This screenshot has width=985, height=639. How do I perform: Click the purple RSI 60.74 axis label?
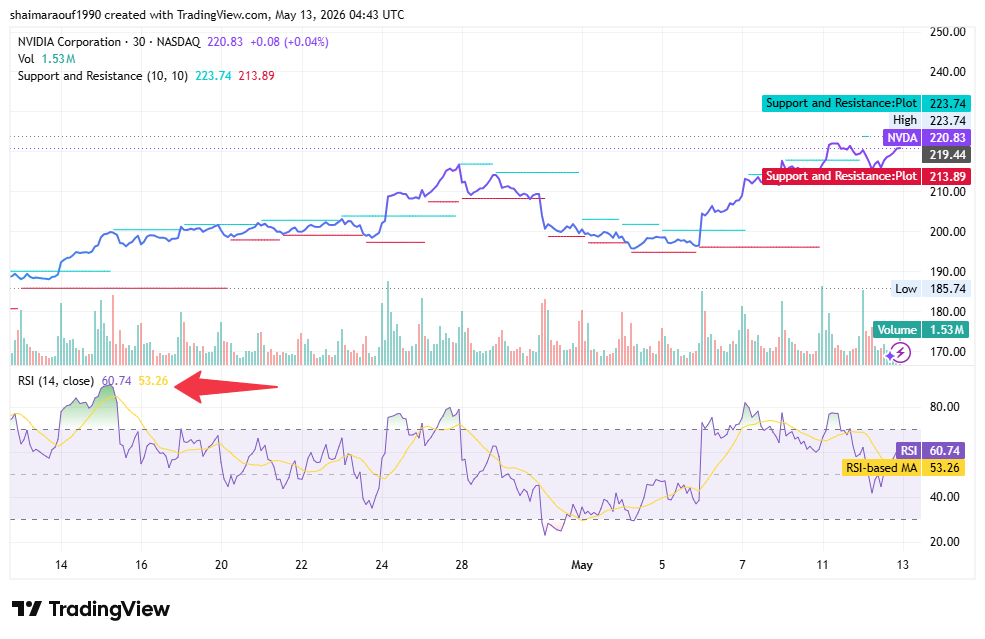click(x=932, y=451)
